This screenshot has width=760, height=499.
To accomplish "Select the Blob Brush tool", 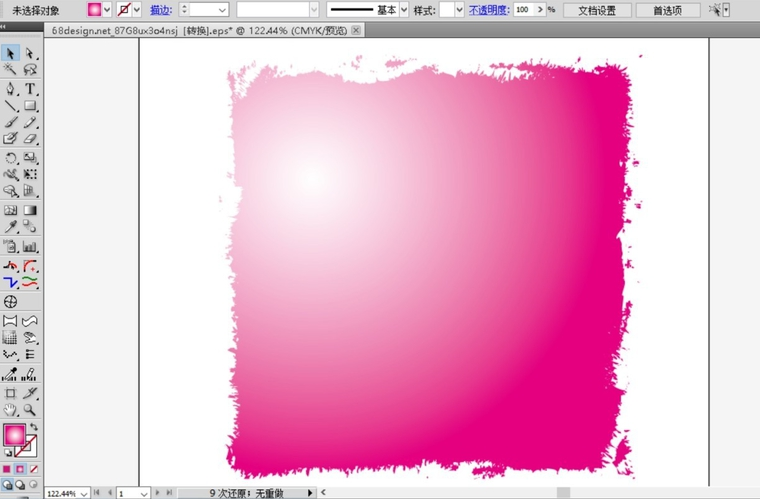I will point(10,139).
